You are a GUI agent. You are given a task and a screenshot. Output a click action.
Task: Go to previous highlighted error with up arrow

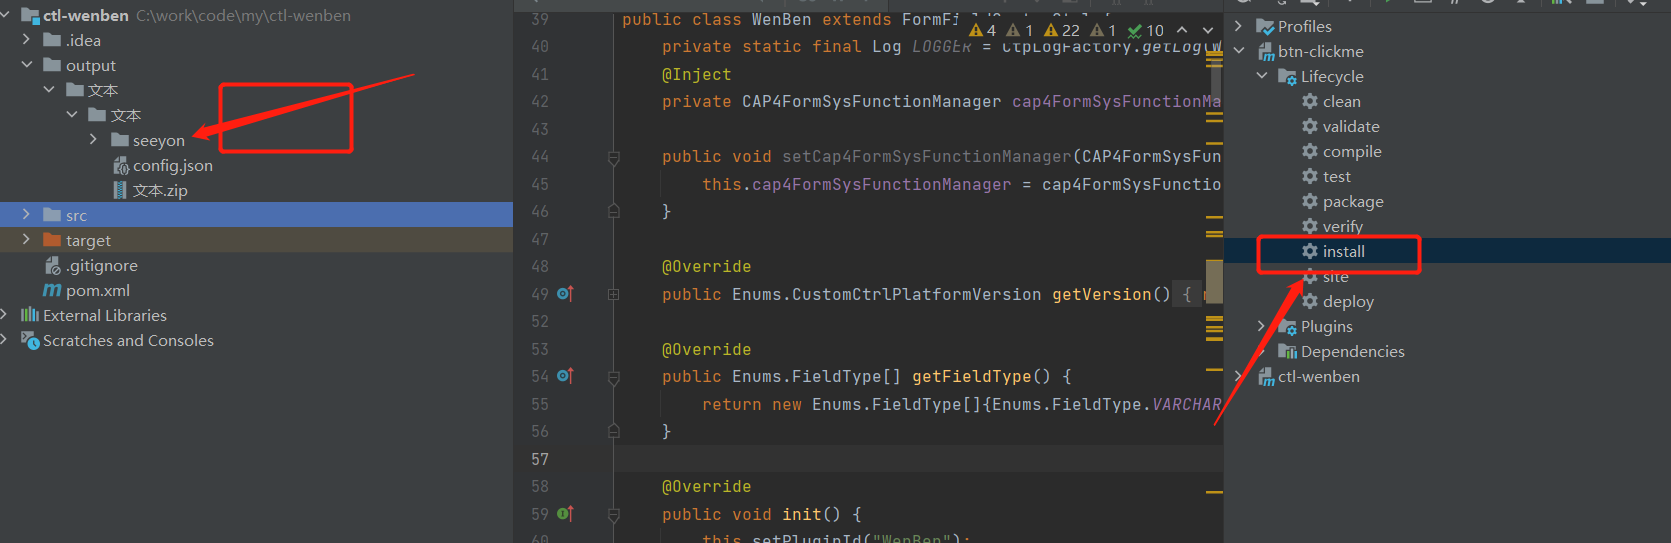click(x=1182, y=30)
